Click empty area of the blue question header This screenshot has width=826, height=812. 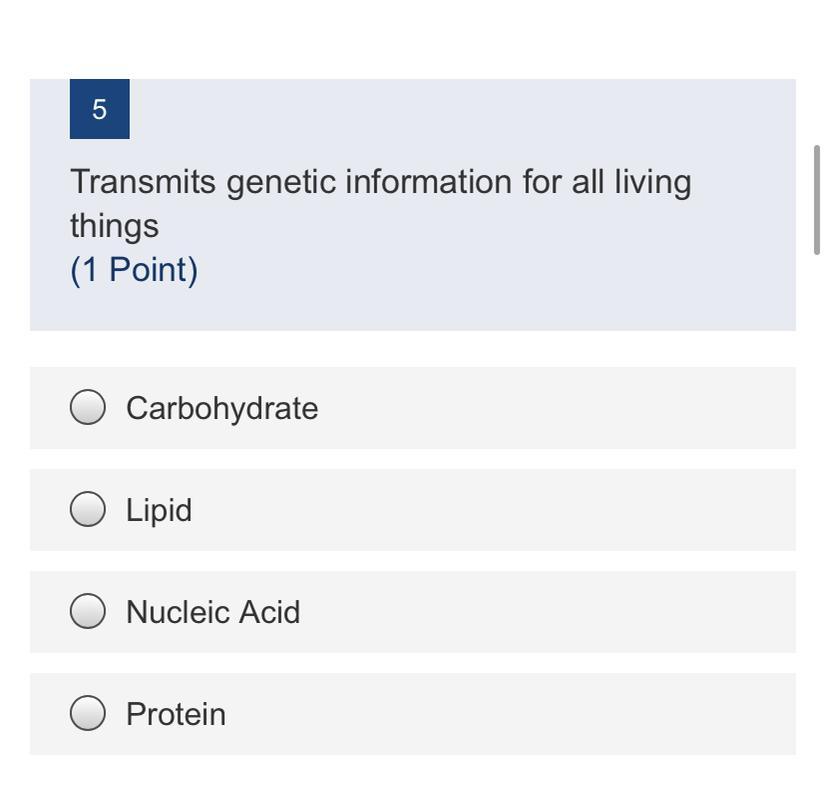(x=500, y=280)
